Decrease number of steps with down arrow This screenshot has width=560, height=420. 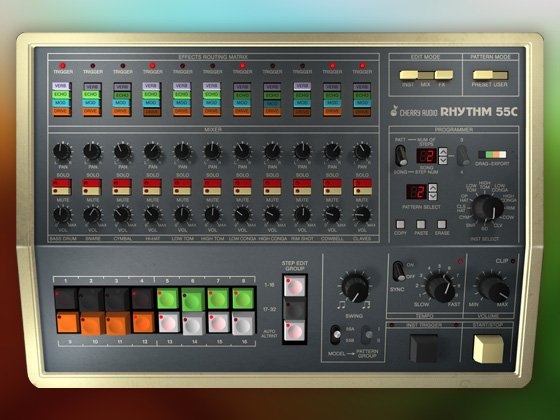pos(442,160)
